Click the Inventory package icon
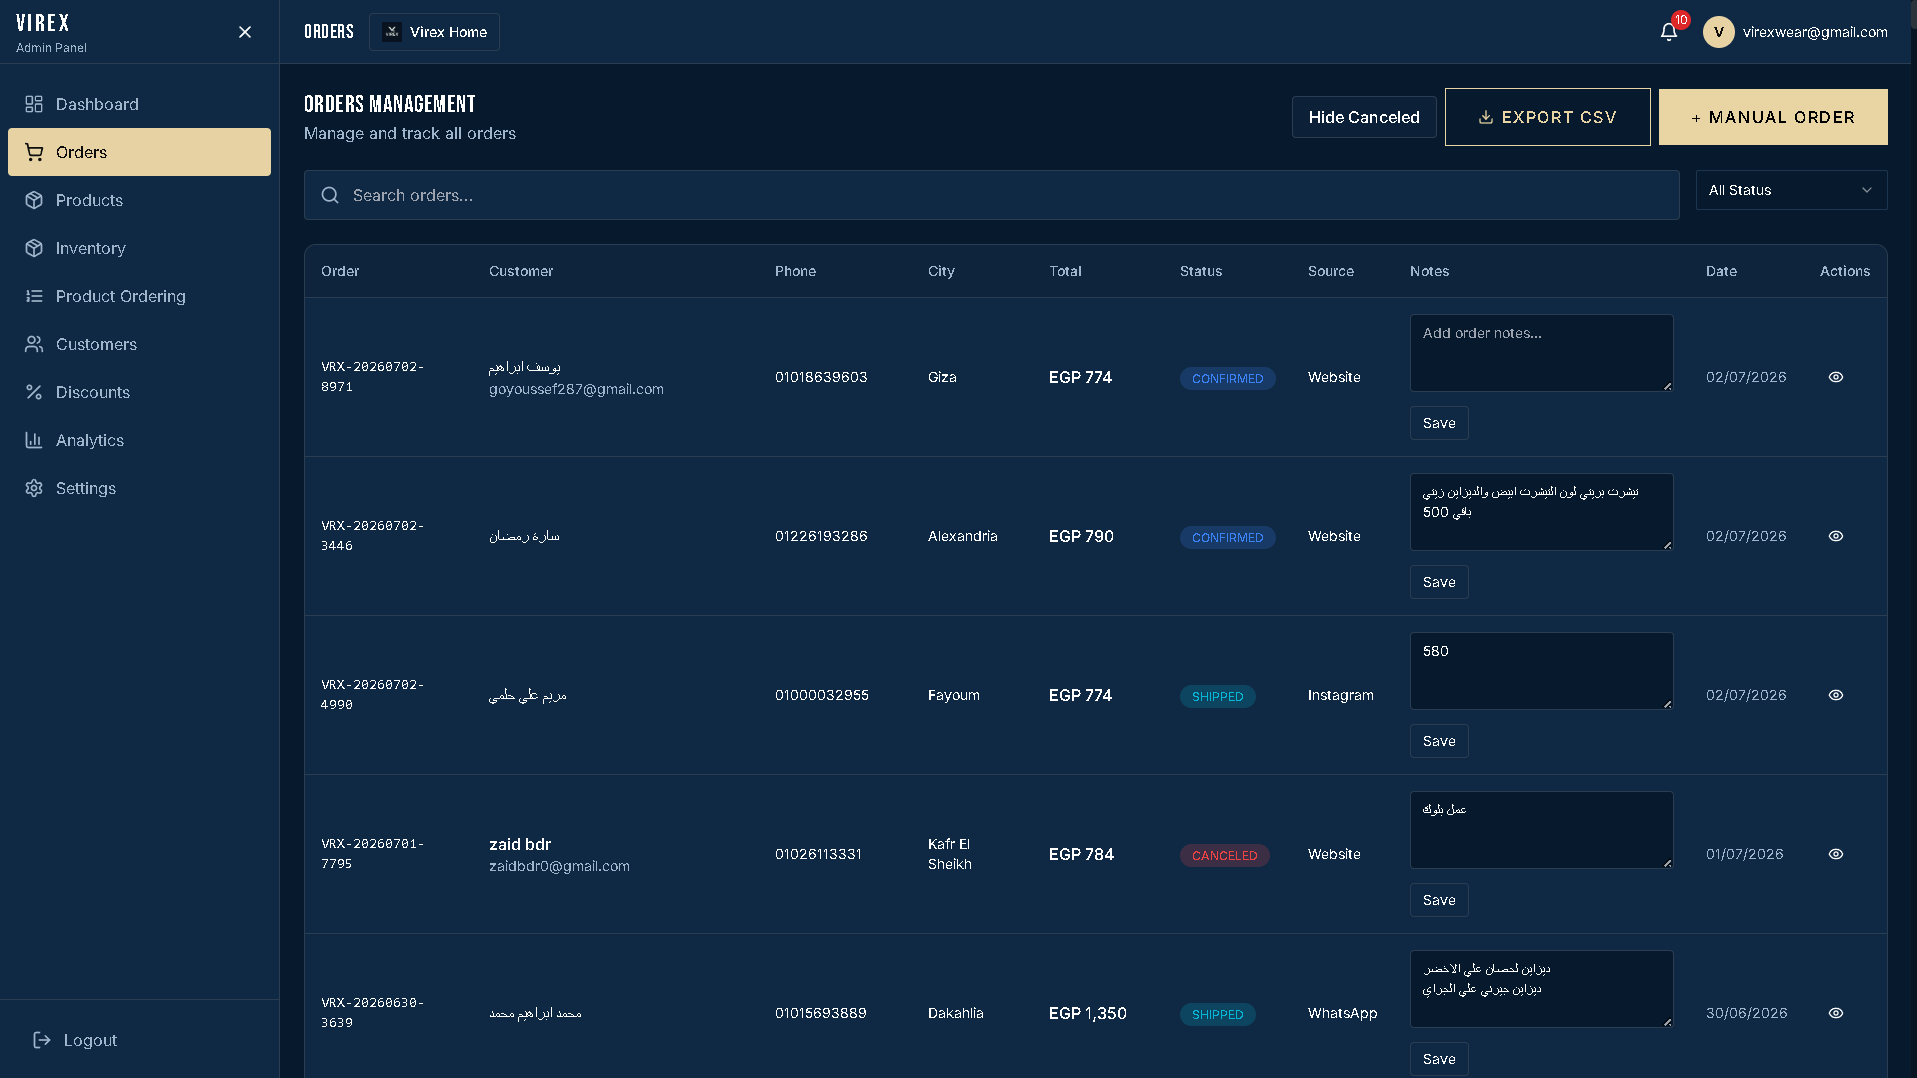 pyautogui.click(x=34, y=248)
